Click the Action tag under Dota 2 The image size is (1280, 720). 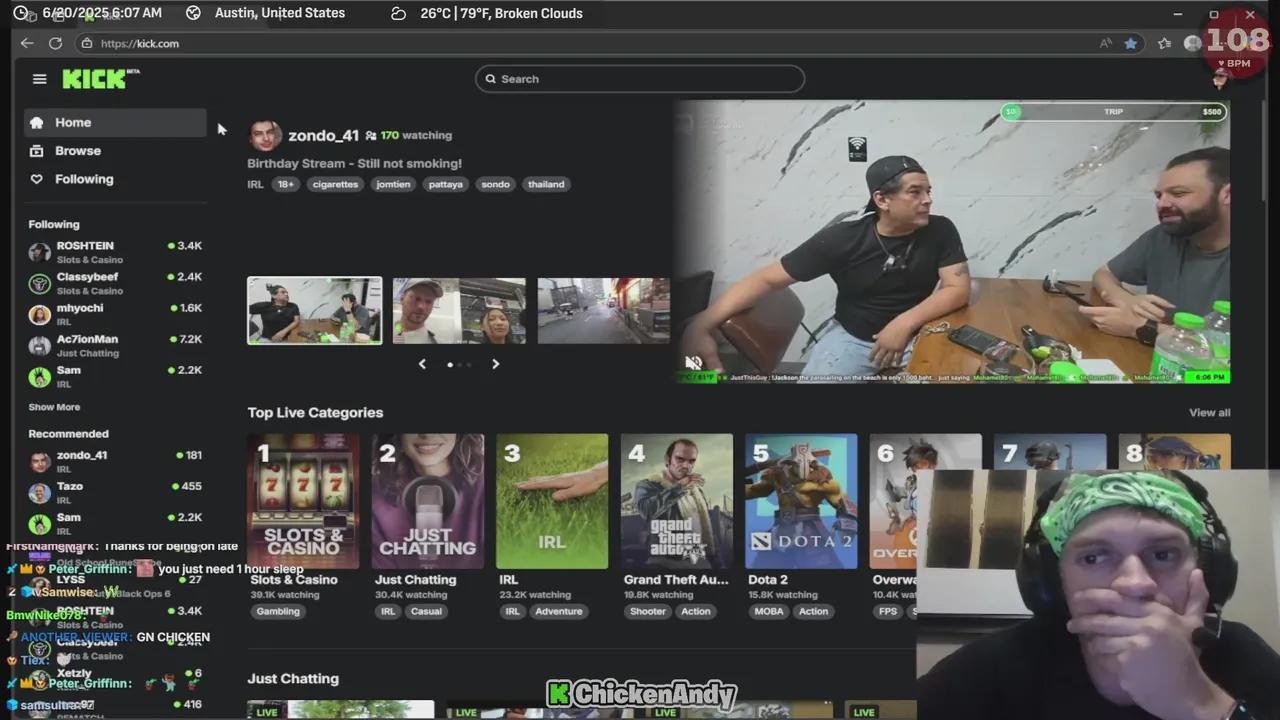tap(813, 611)
